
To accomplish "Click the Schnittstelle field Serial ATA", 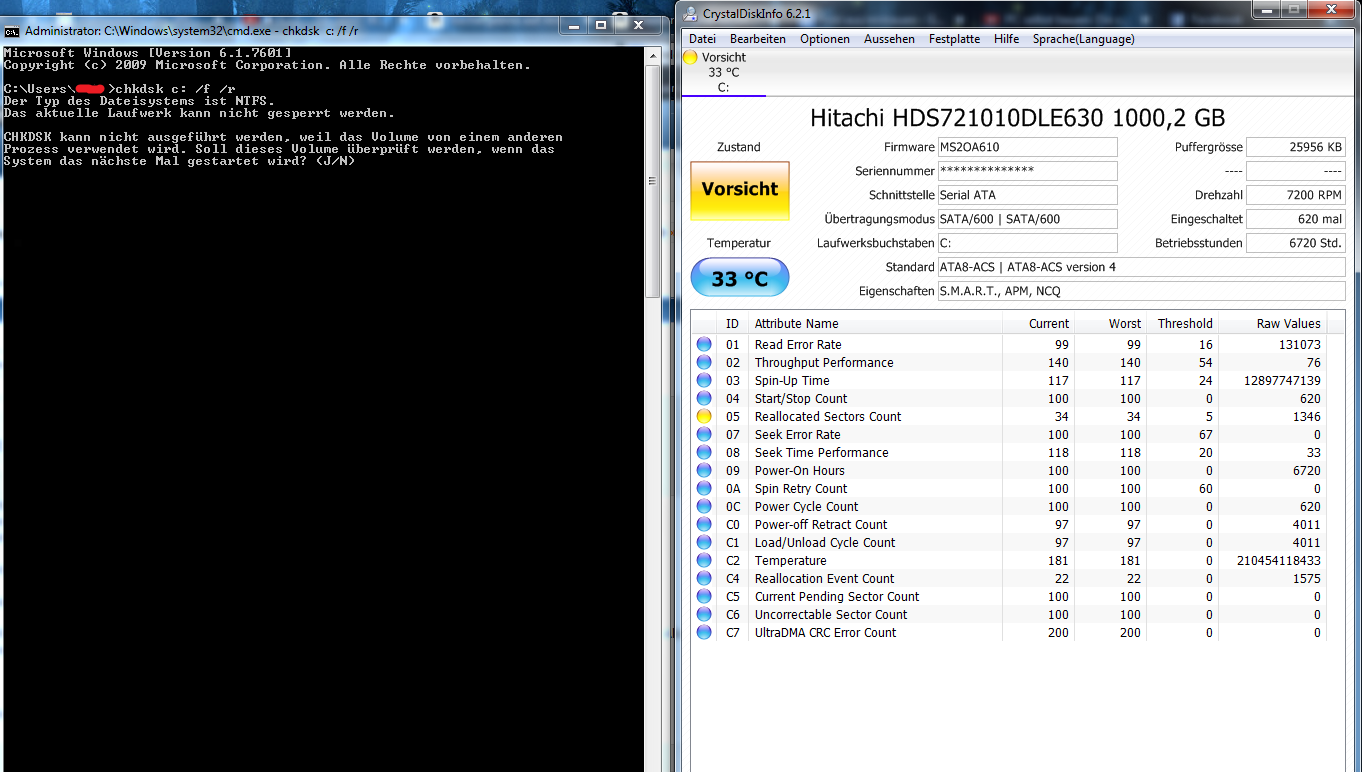I will [1027, 195].
